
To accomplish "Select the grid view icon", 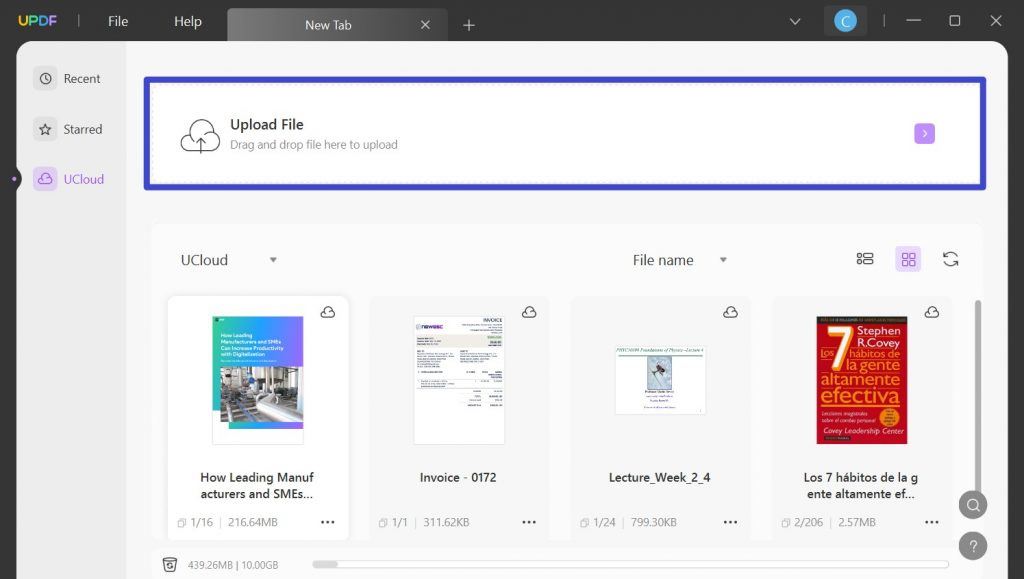I will [x=908, y=258].
